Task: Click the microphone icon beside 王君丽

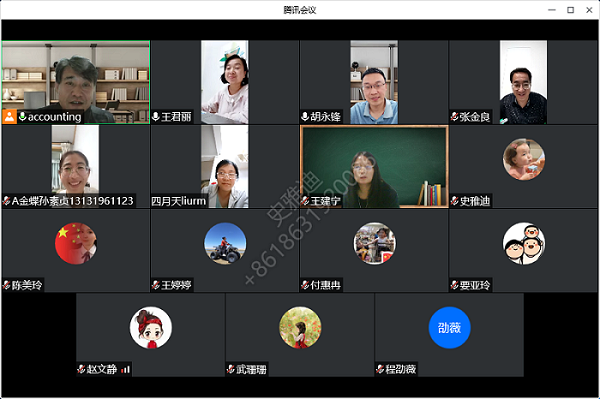Action: tap(155, 116)
